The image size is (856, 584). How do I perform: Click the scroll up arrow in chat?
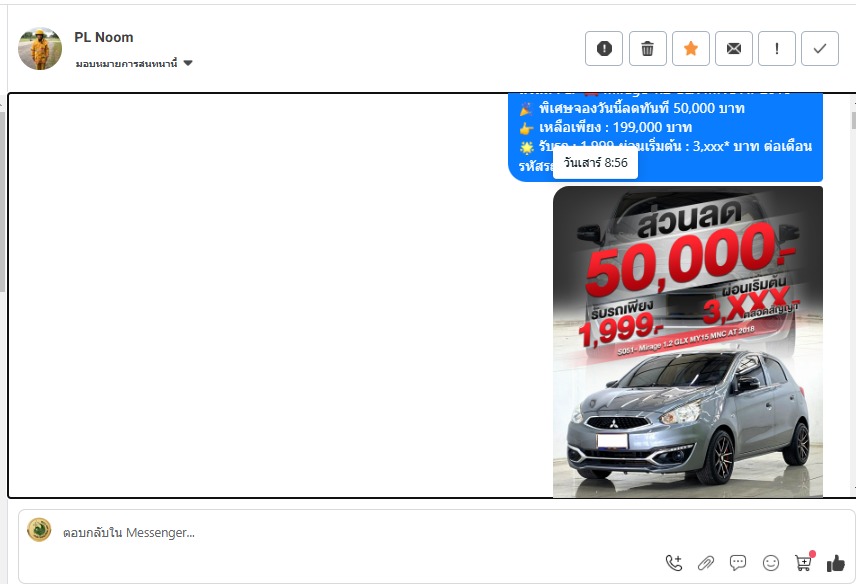tap(852, 102)
